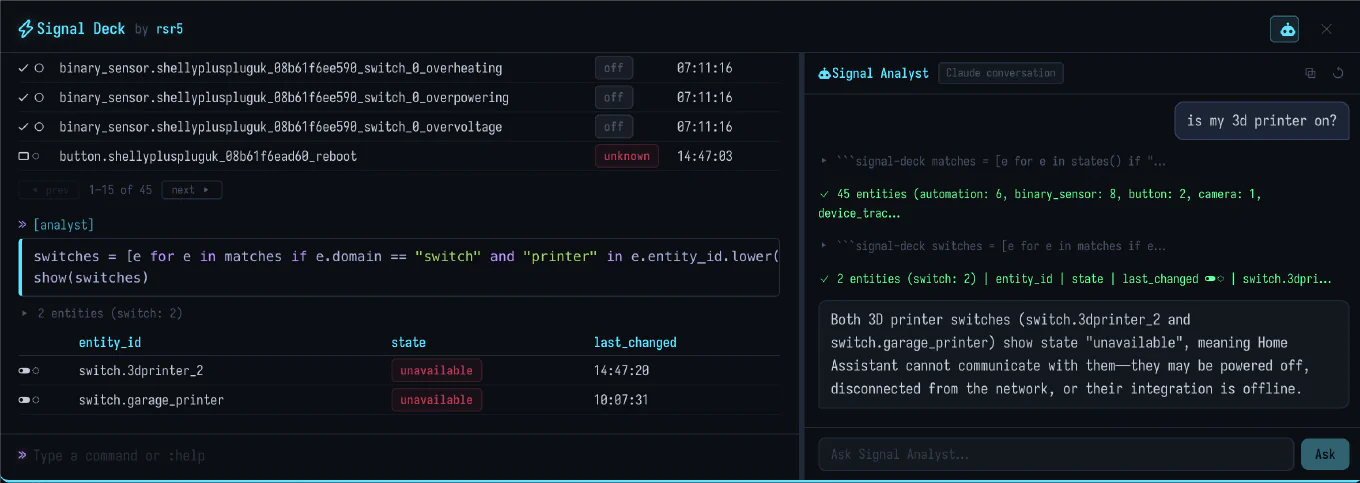Screen dimensions: 1360x483
Task: Click the 14:47:03 timestamp
Action: pos(704,156)
